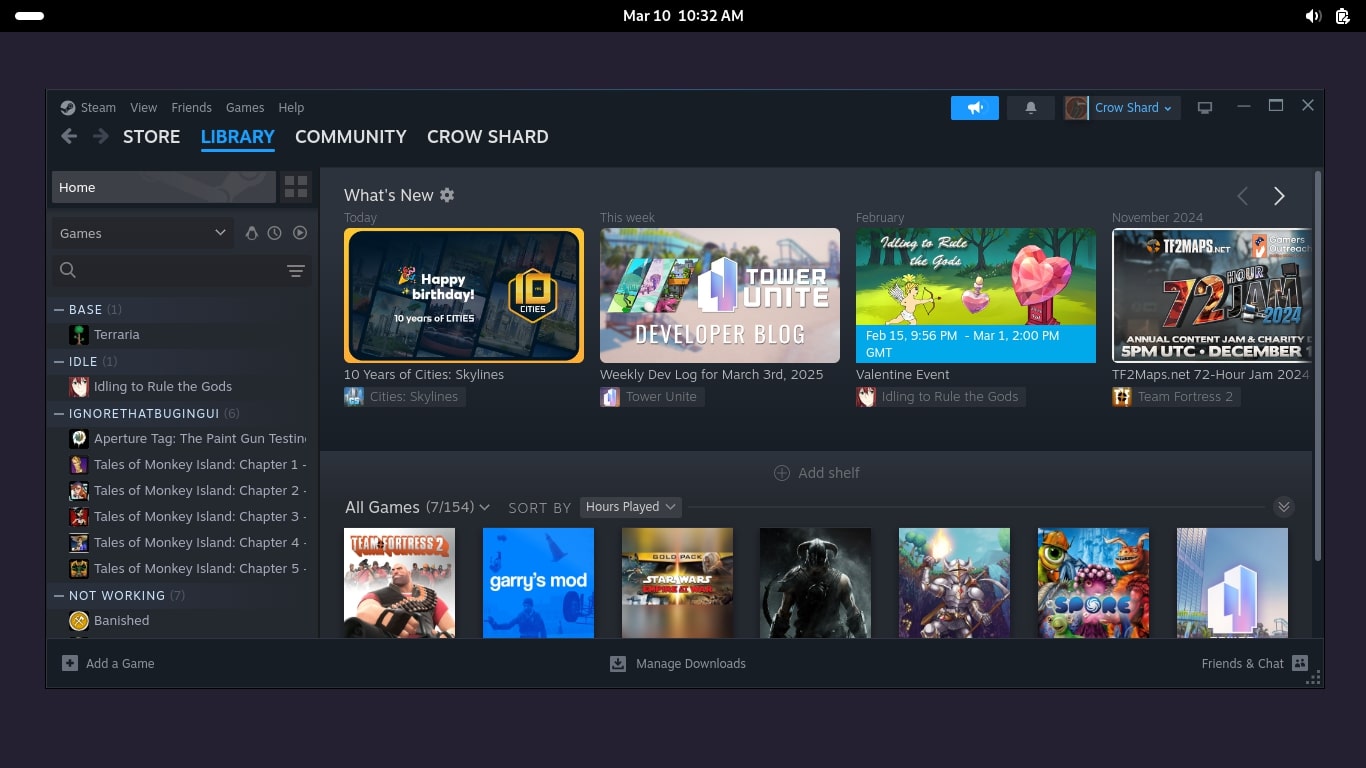The height and width of the screenshot is (768, 1366).
Task: Open the system volume indicator
Action: (1313, 16)
